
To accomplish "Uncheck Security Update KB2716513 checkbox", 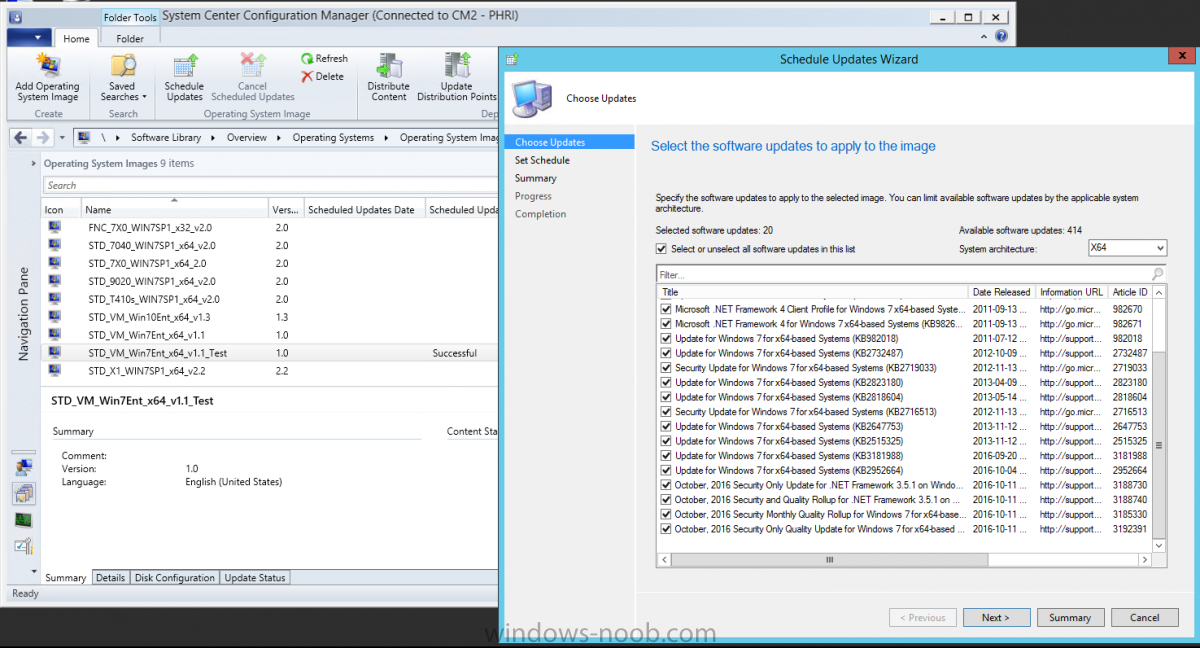I will click(666, 412).
